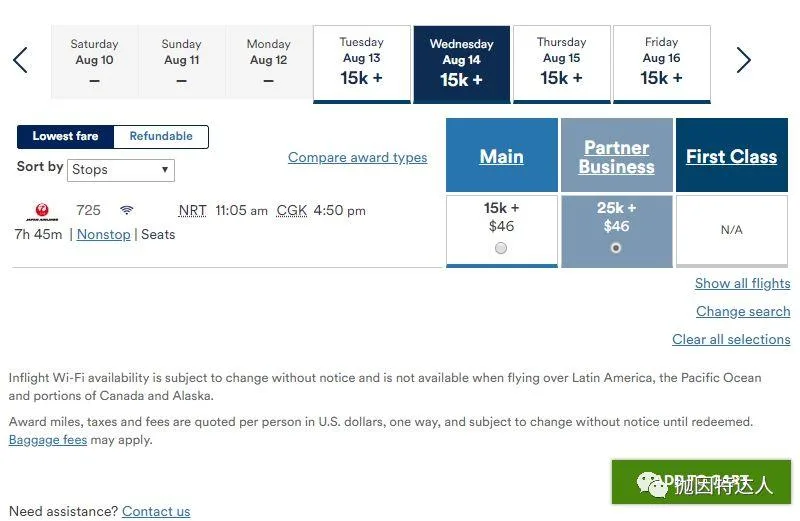Click the WeChat watermark icon
Viewport: 800px width, 521px height.
coord(652,484)
